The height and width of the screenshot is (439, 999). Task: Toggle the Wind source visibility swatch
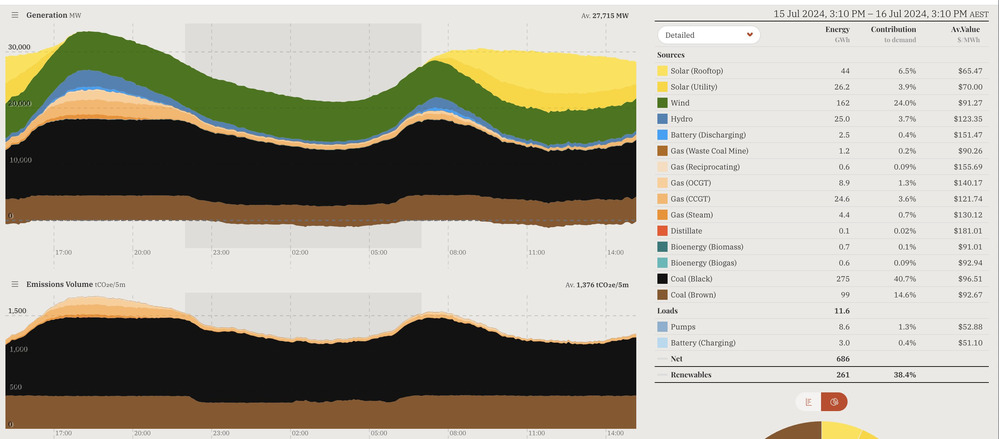[662, 103]
